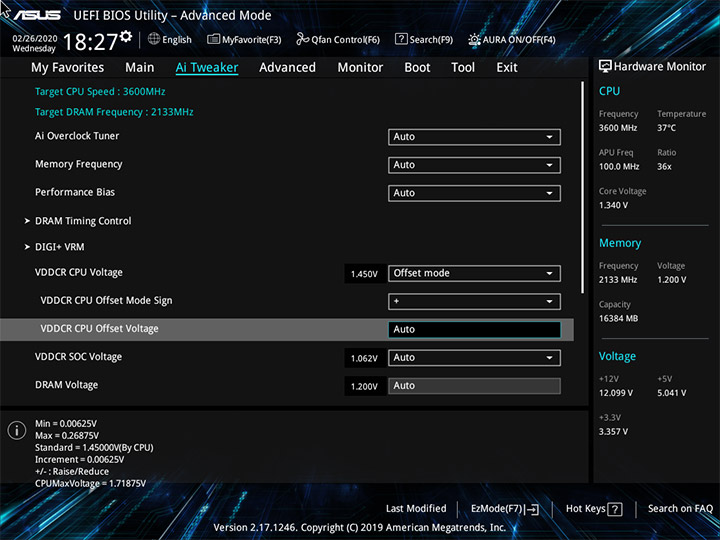Click Core Voltage 1.340 V reading
720x540 pixels.
613,205
